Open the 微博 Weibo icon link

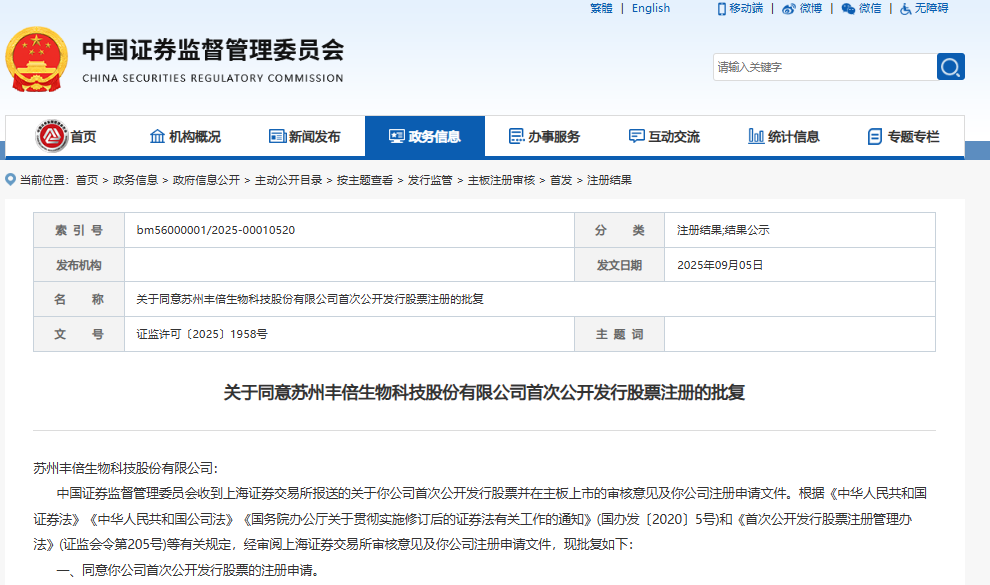[789, 9]
